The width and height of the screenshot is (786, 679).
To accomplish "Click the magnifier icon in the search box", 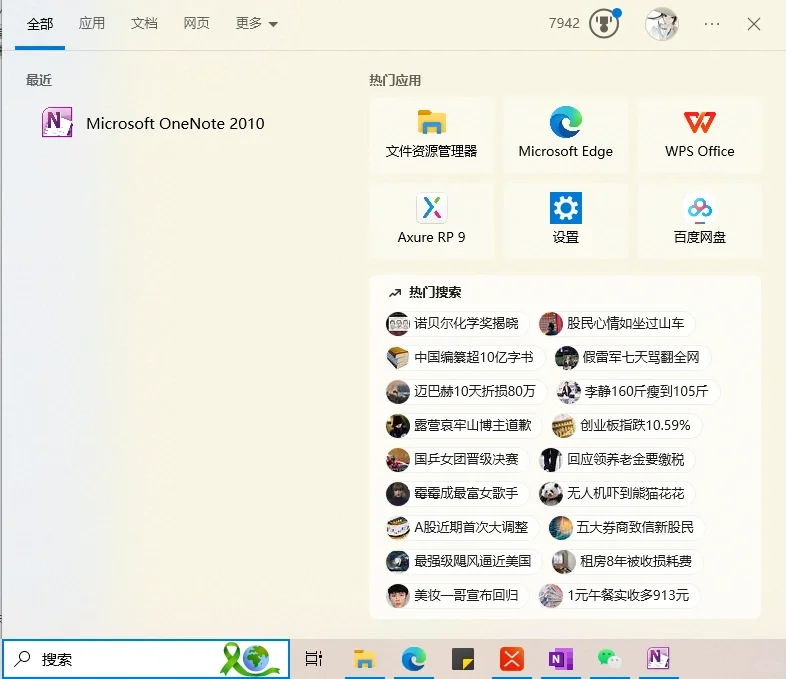I will 23,658.
